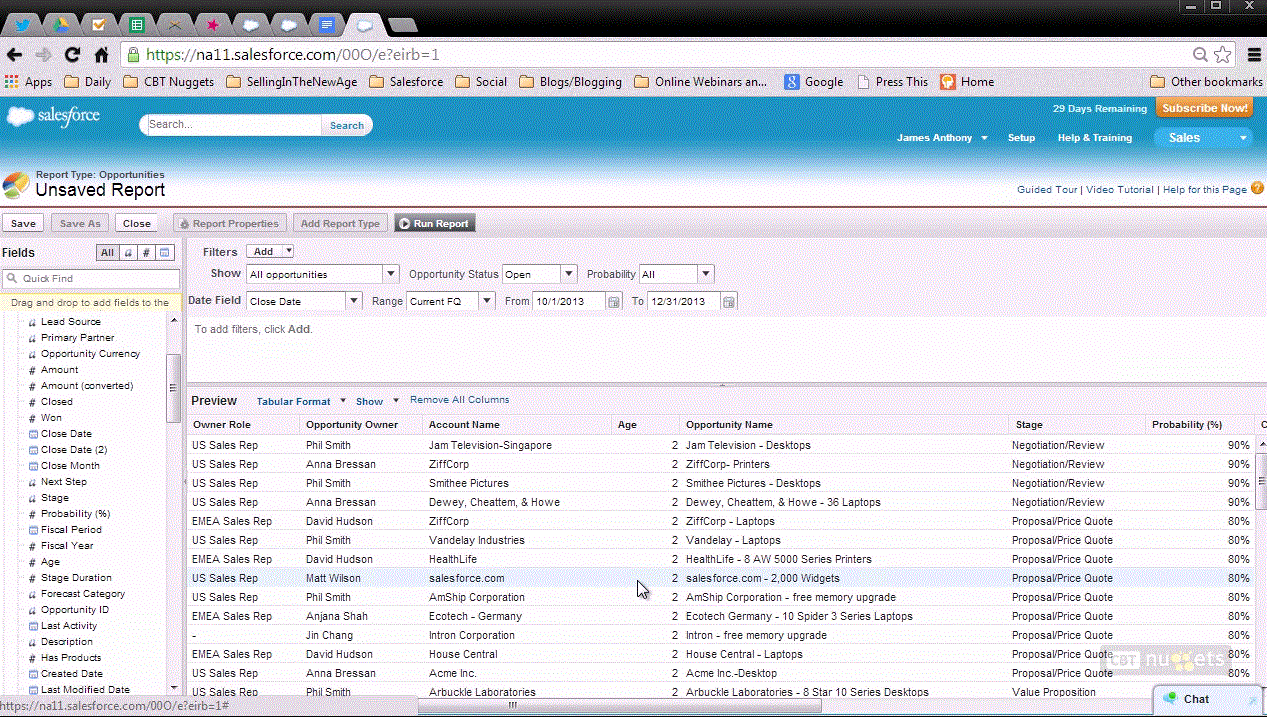Click Remove All Columns link

pyautogui.click(x=460, y=400)
